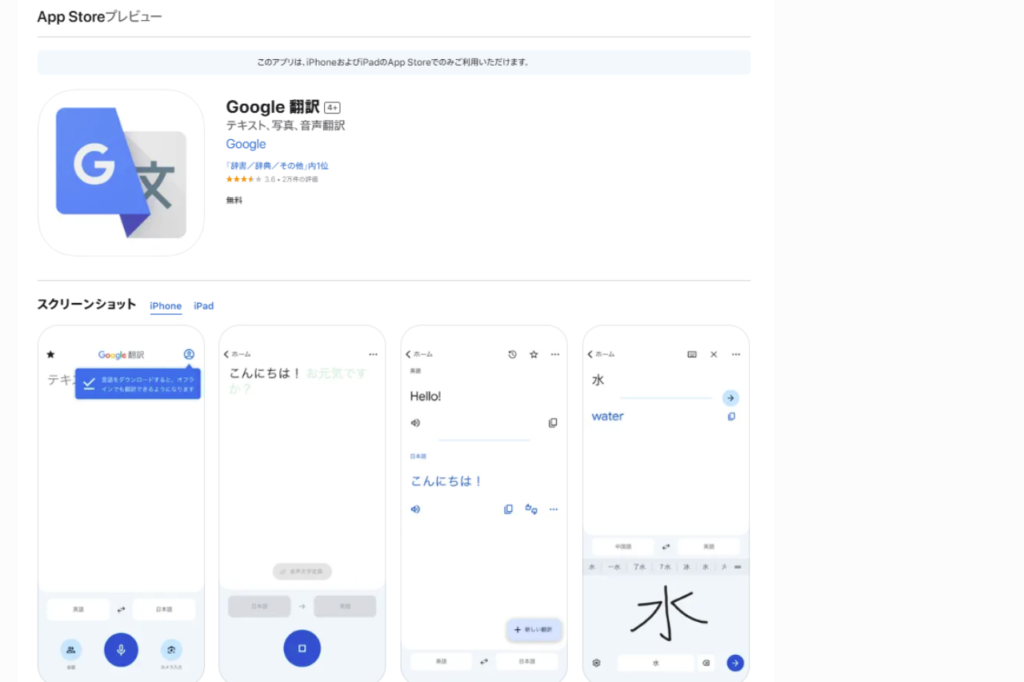Tap the speaker icon below Hello!
The height and width of the screenshot is (682, 1024).
415,423
